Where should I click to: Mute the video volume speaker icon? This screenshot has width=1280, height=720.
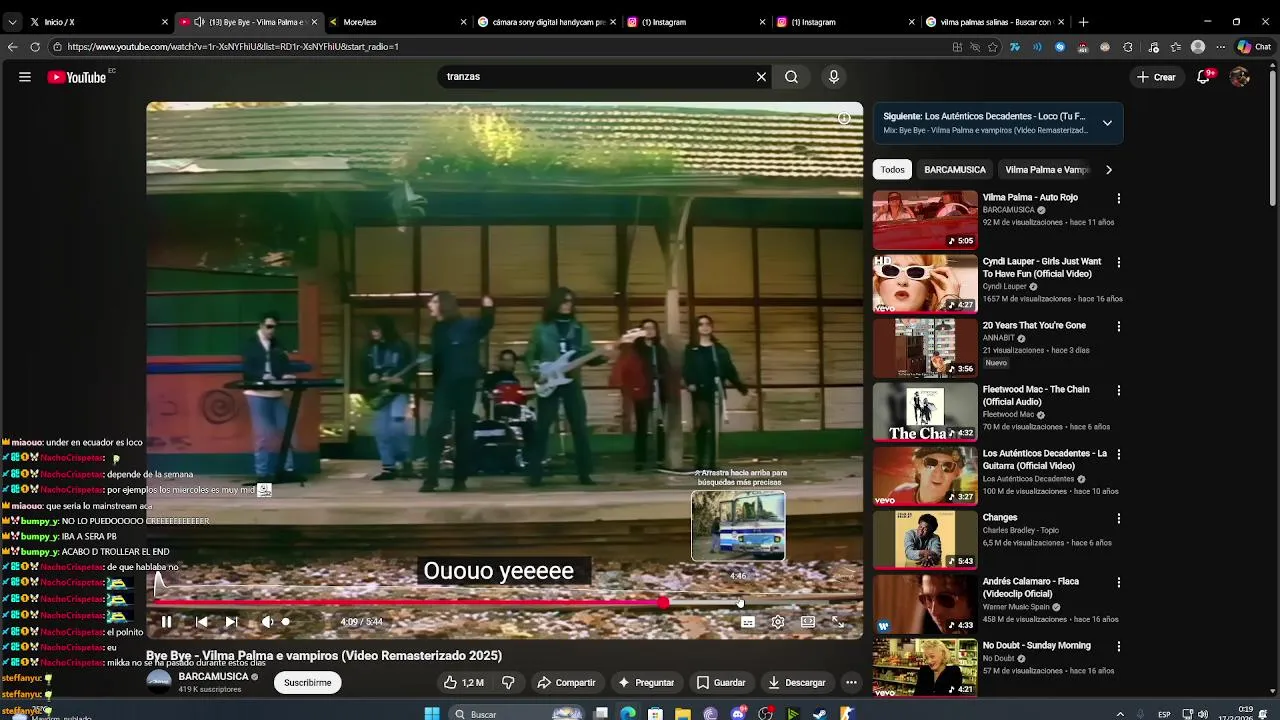(x=267, y=622)
